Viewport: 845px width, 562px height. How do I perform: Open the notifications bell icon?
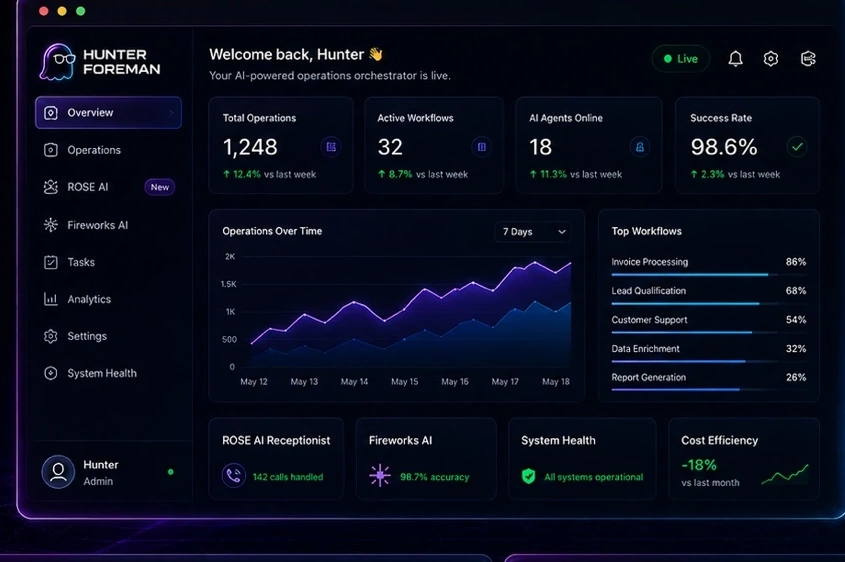(735, 59)
